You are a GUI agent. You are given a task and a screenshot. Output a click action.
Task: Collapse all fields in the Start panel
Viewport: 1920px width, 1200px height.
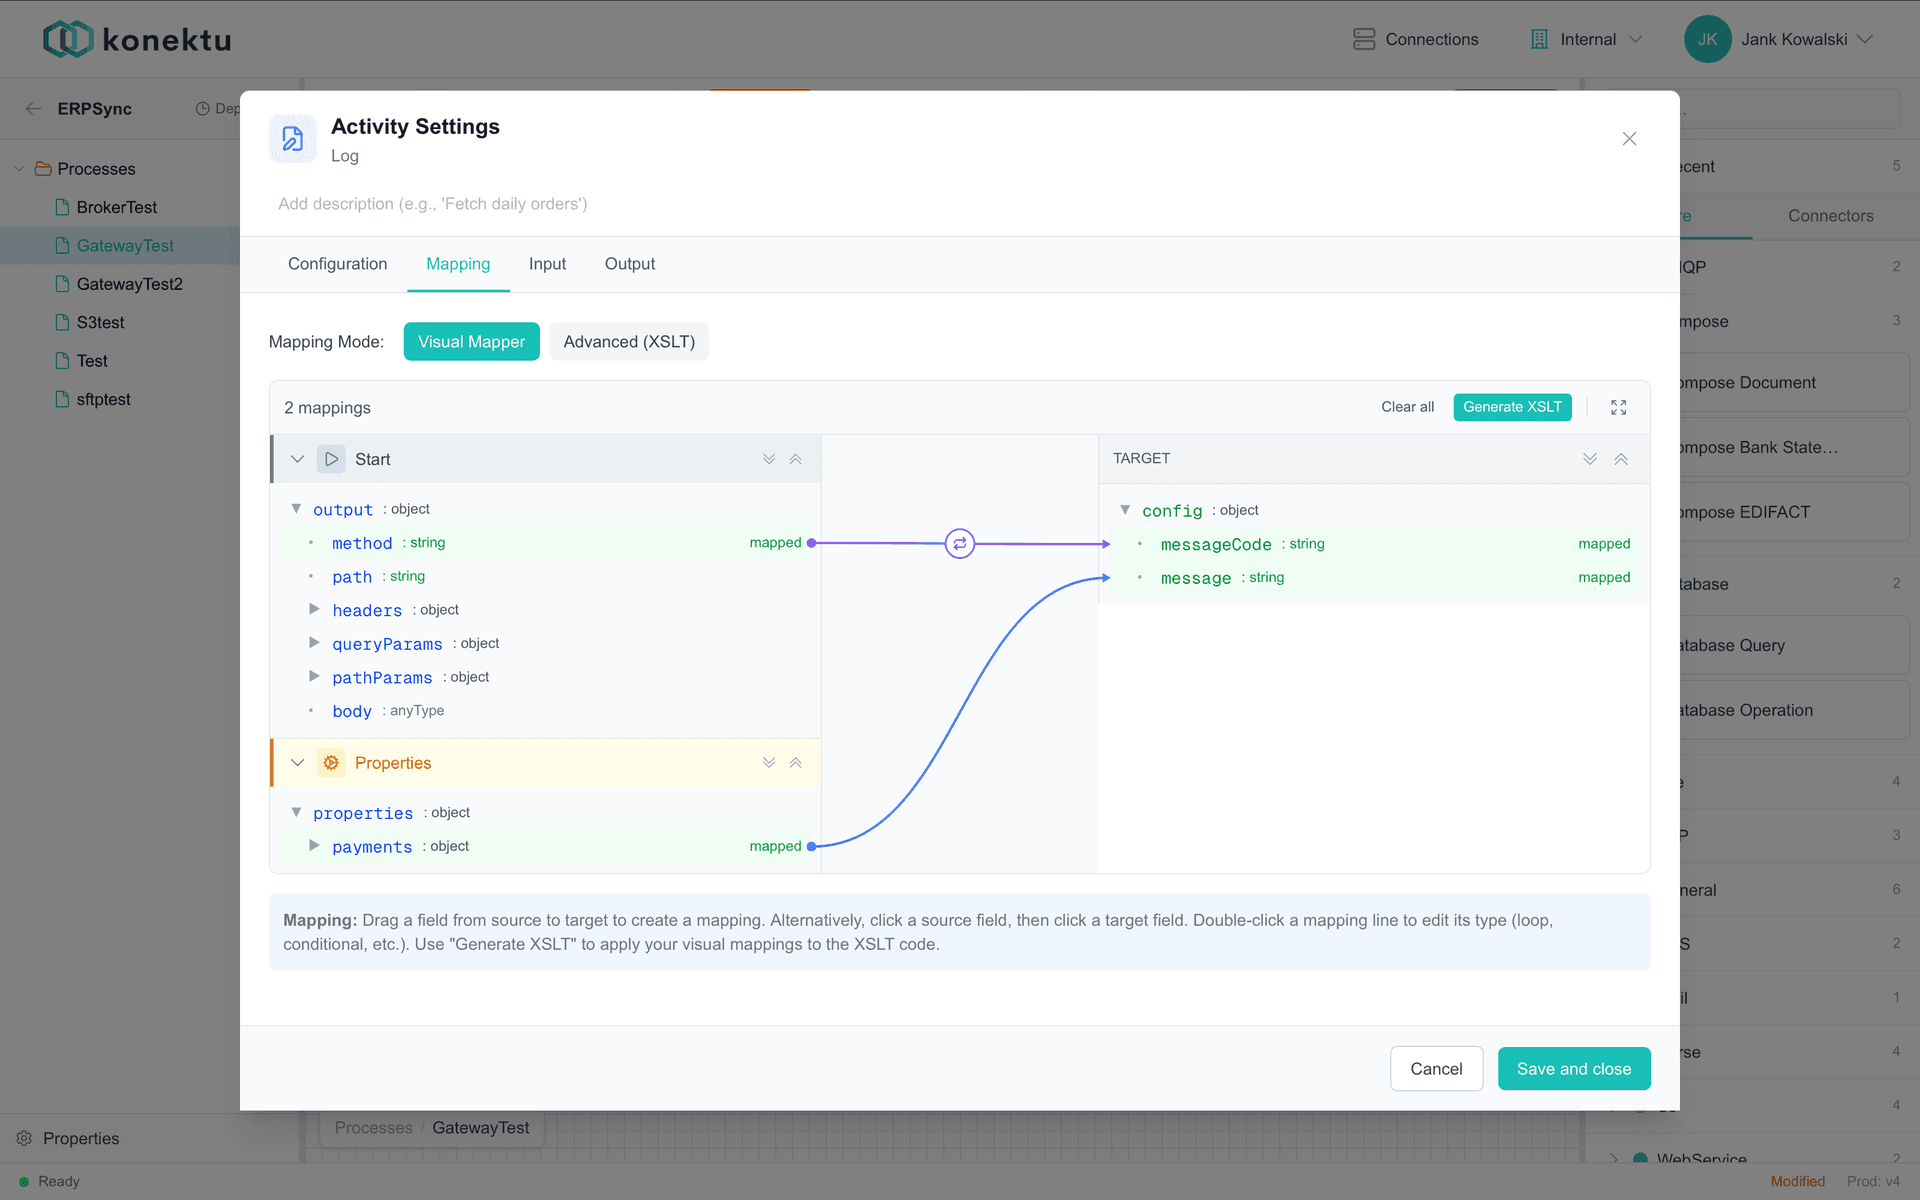click(796, 459)
